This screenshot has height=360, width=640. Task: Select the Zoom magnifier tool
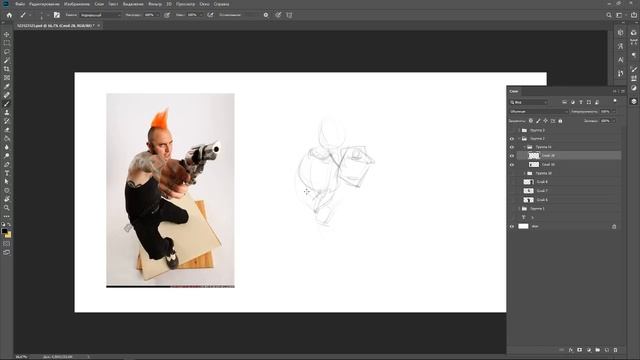(x=7, y=208)
